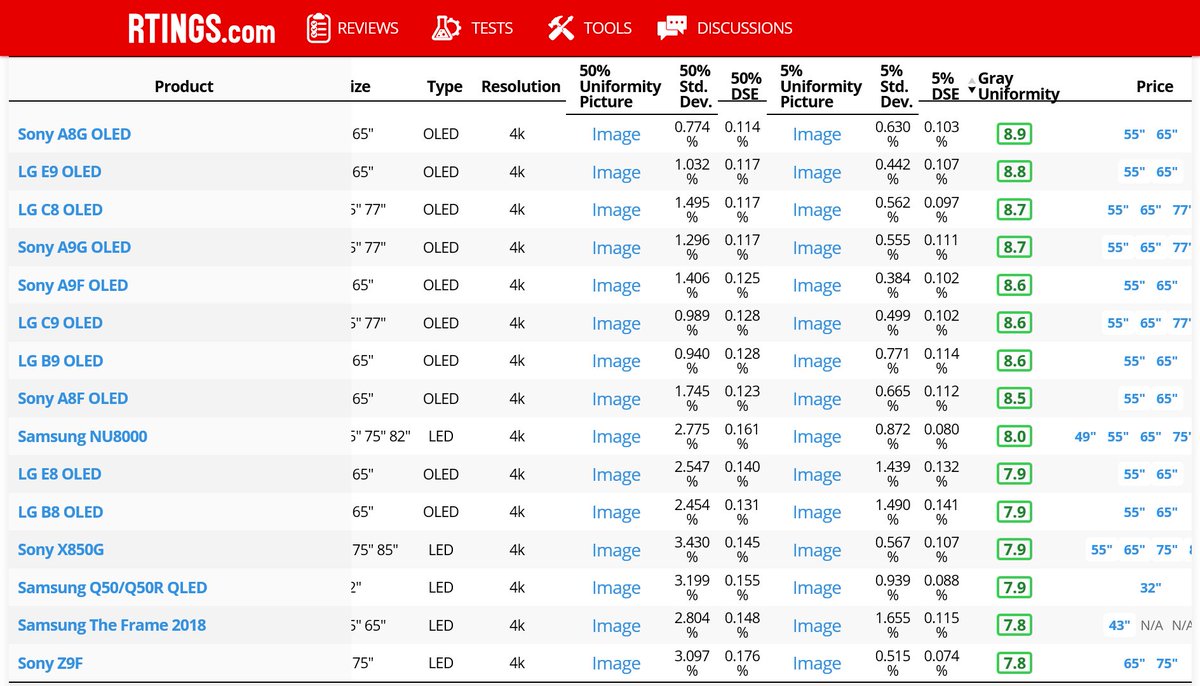Open Sony A8F OLED review link

(x=73, y=398)
